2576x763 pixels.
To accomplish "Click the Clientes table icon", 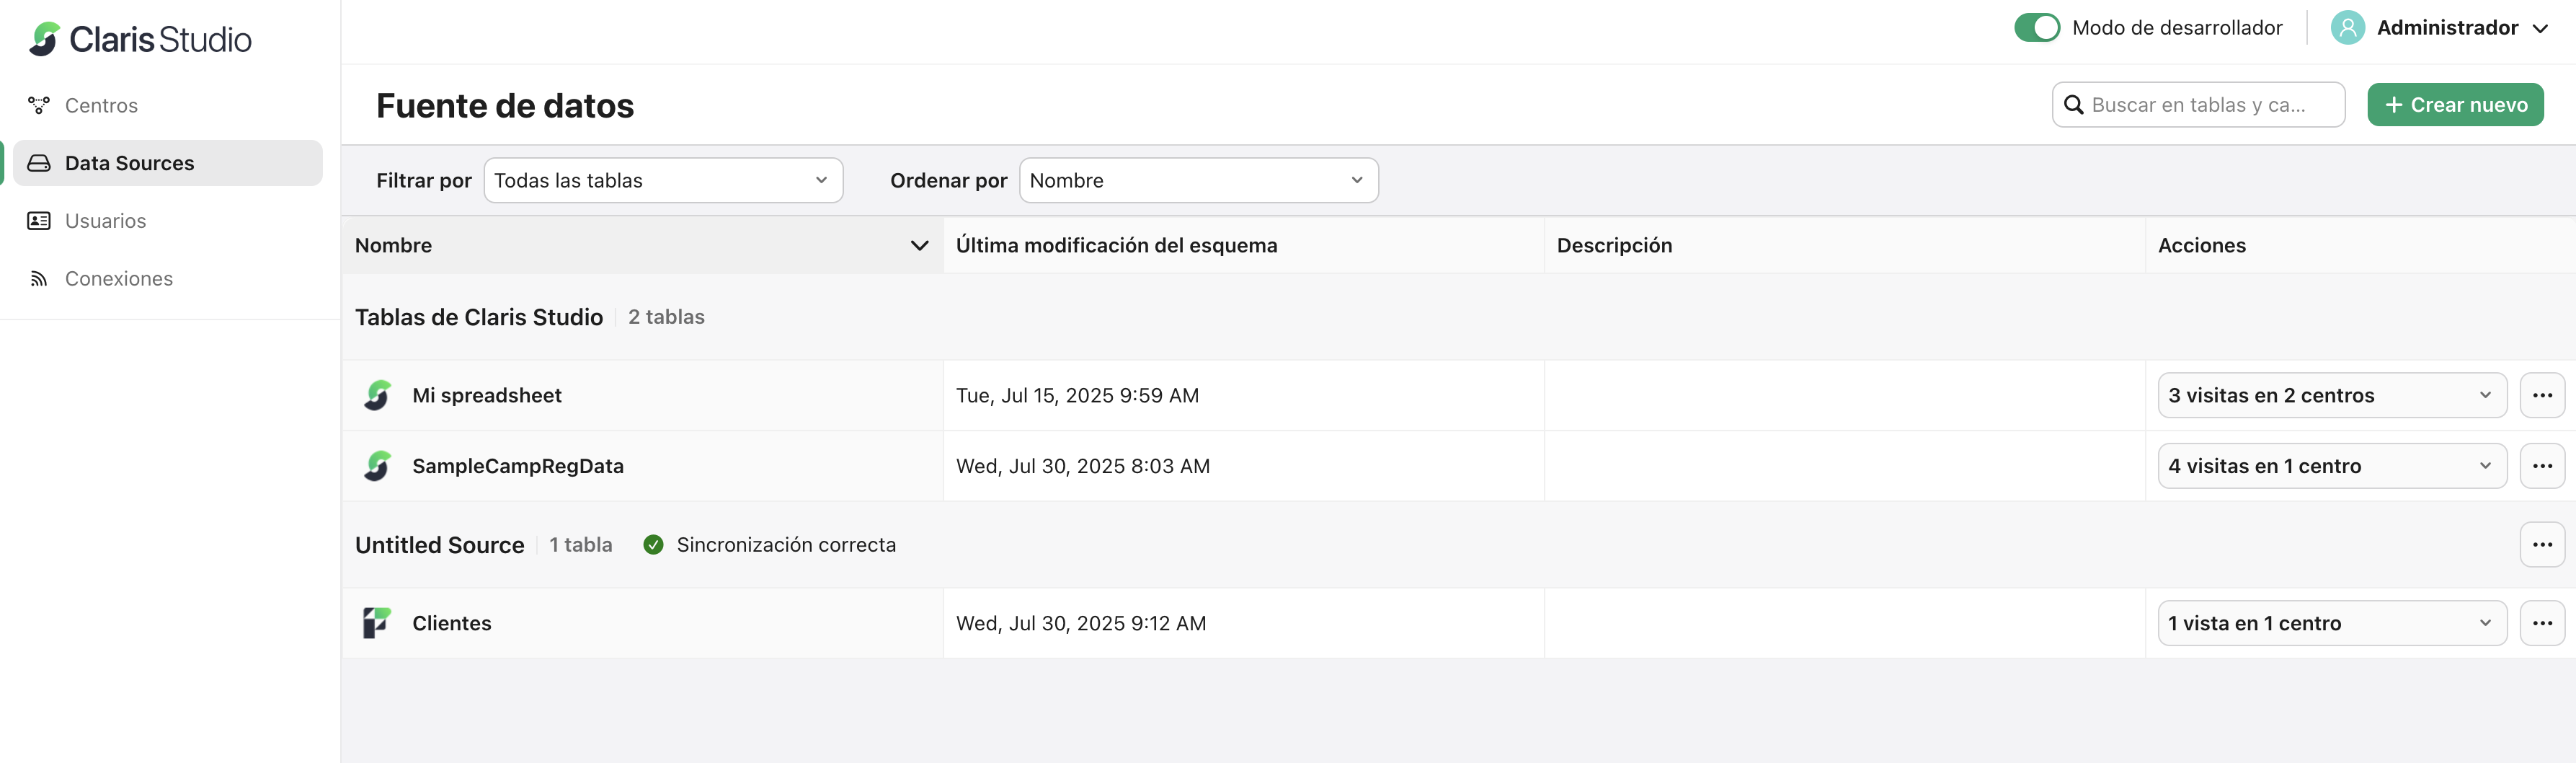I will (x=377, y=623).
